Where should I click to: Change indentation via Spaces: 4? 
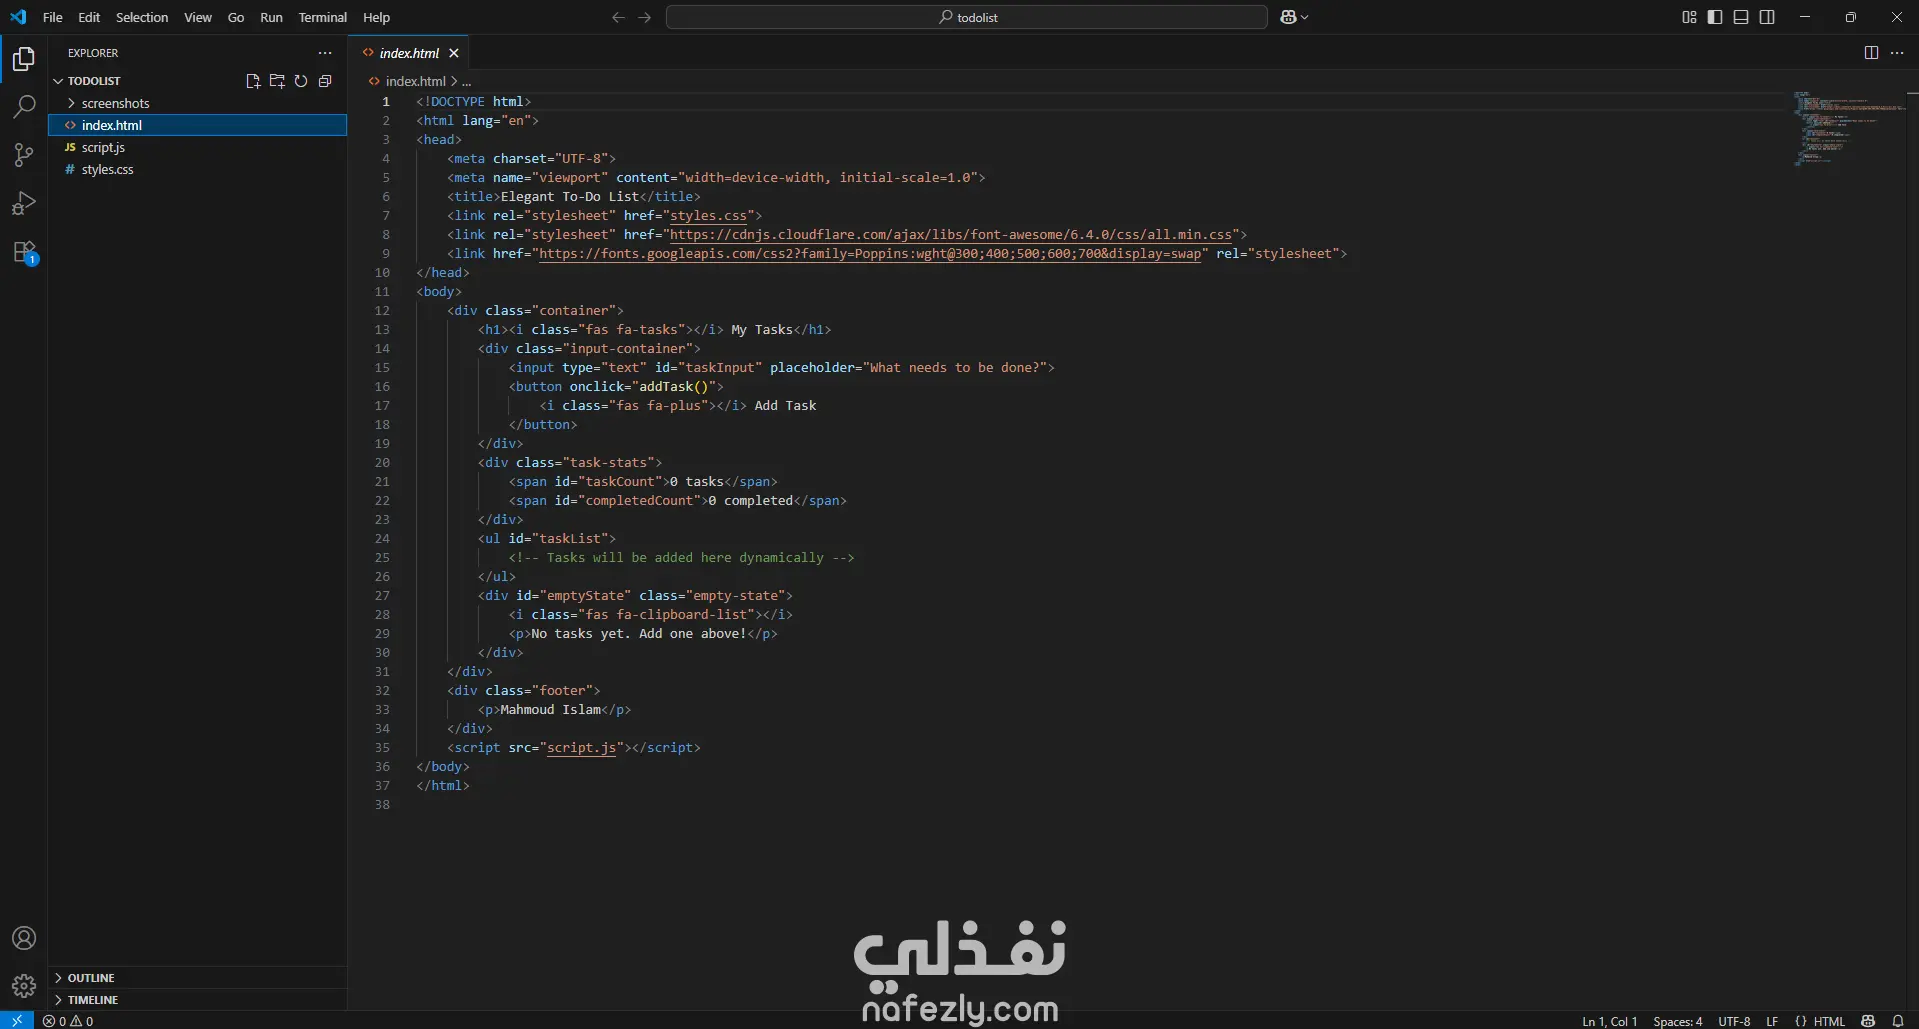[x=1678, y=1021]
